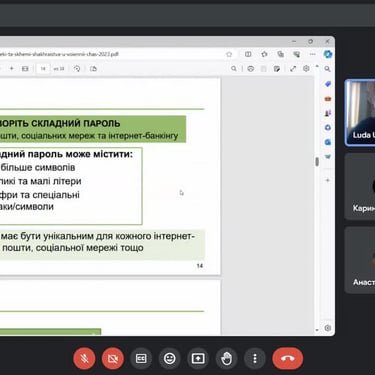Open the Favorites list in browser toolbar
Viewport: 375px width, 375px height.
click(264, 54)
